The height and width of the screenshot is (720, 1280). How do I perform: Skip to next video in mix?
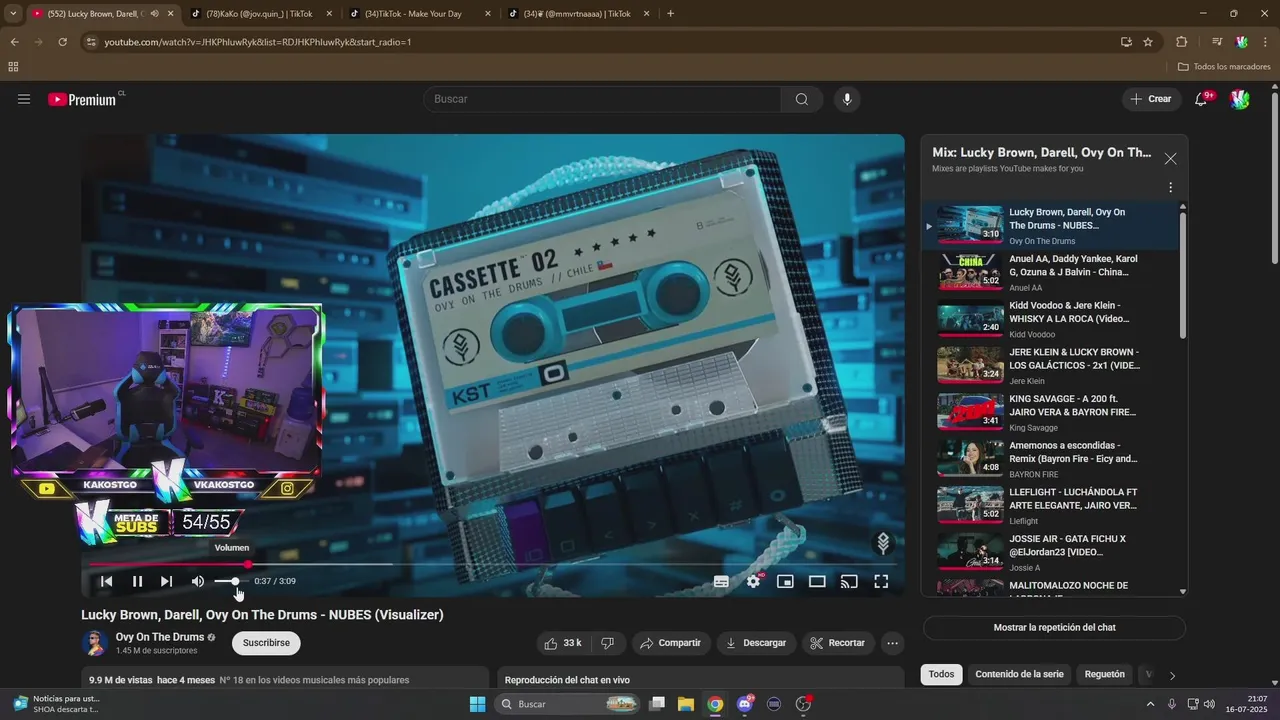(x=166, y=581)
